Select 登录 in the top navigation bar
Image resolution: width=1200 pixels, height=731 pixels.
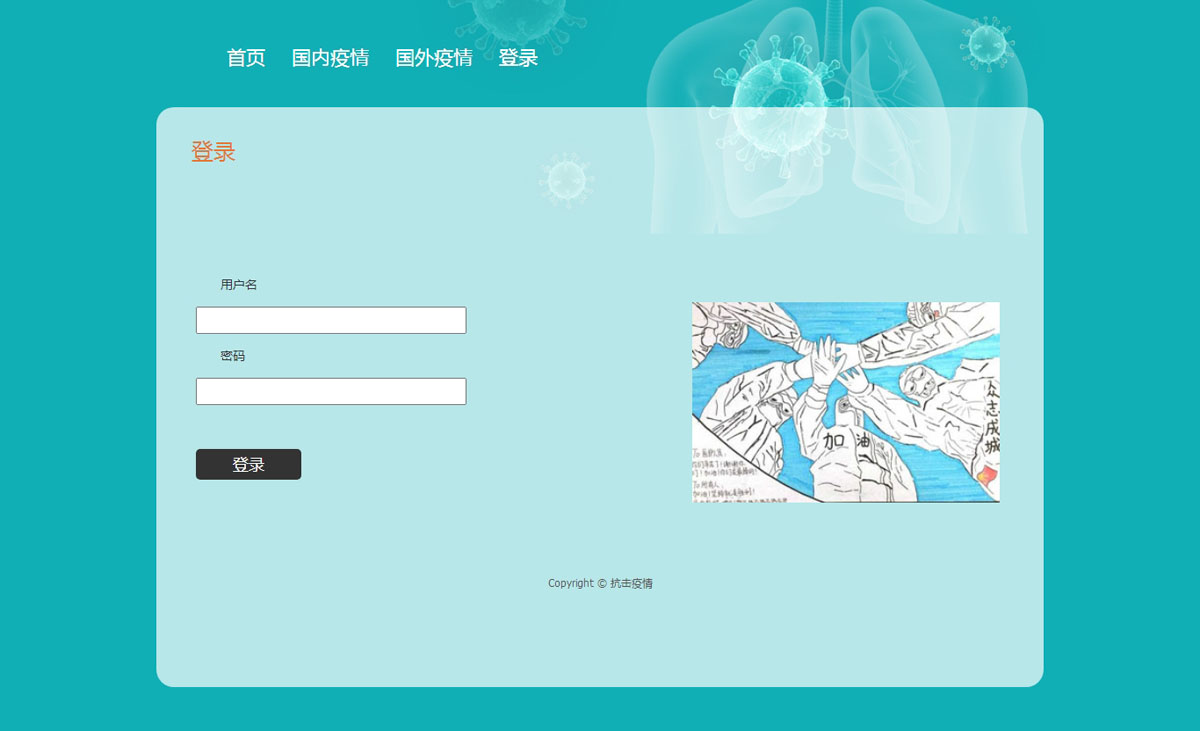pos(518,58)
